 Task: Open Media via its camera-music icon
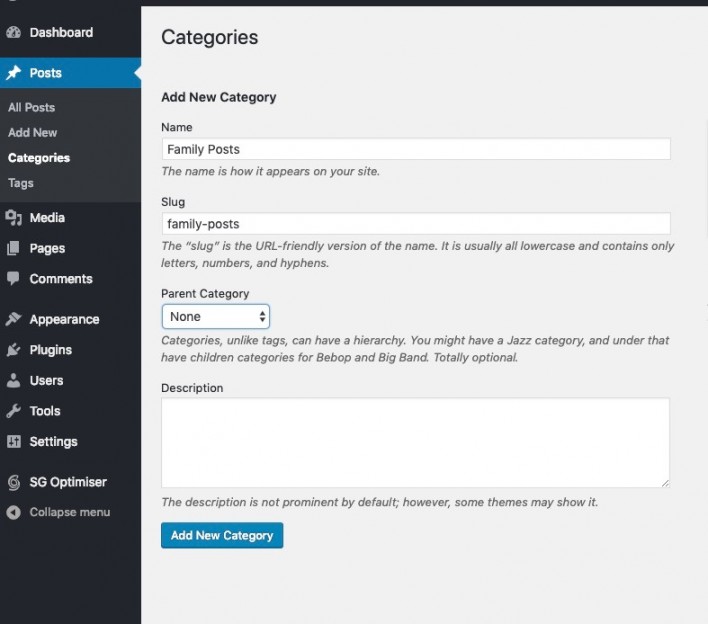[14, 218]
